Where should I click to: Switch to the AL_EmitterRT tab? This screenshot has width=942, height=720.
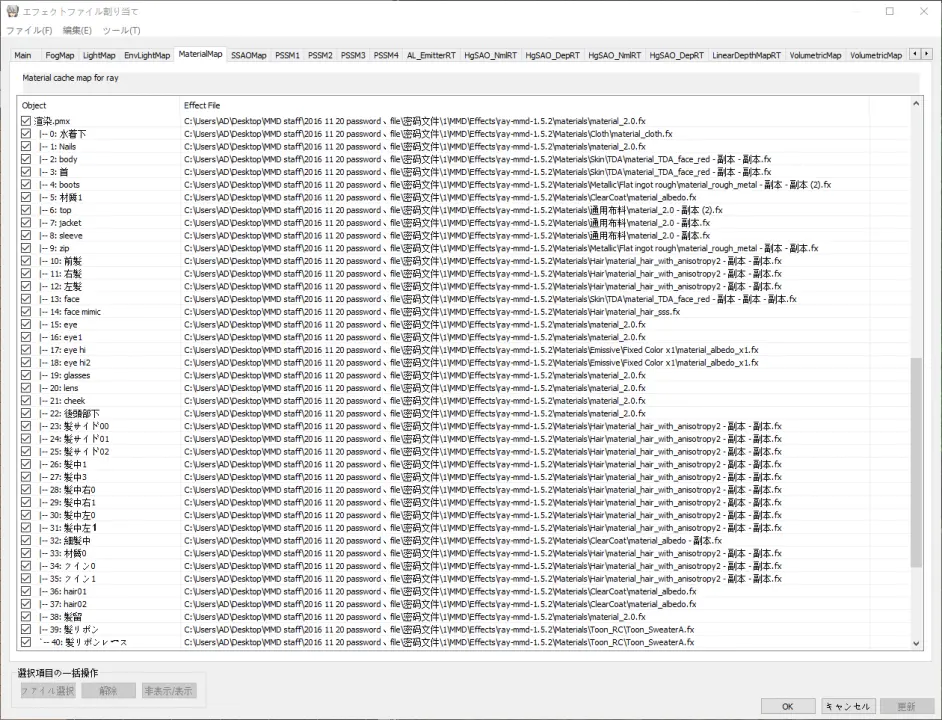pyautogui.click(x=431, y=55)
